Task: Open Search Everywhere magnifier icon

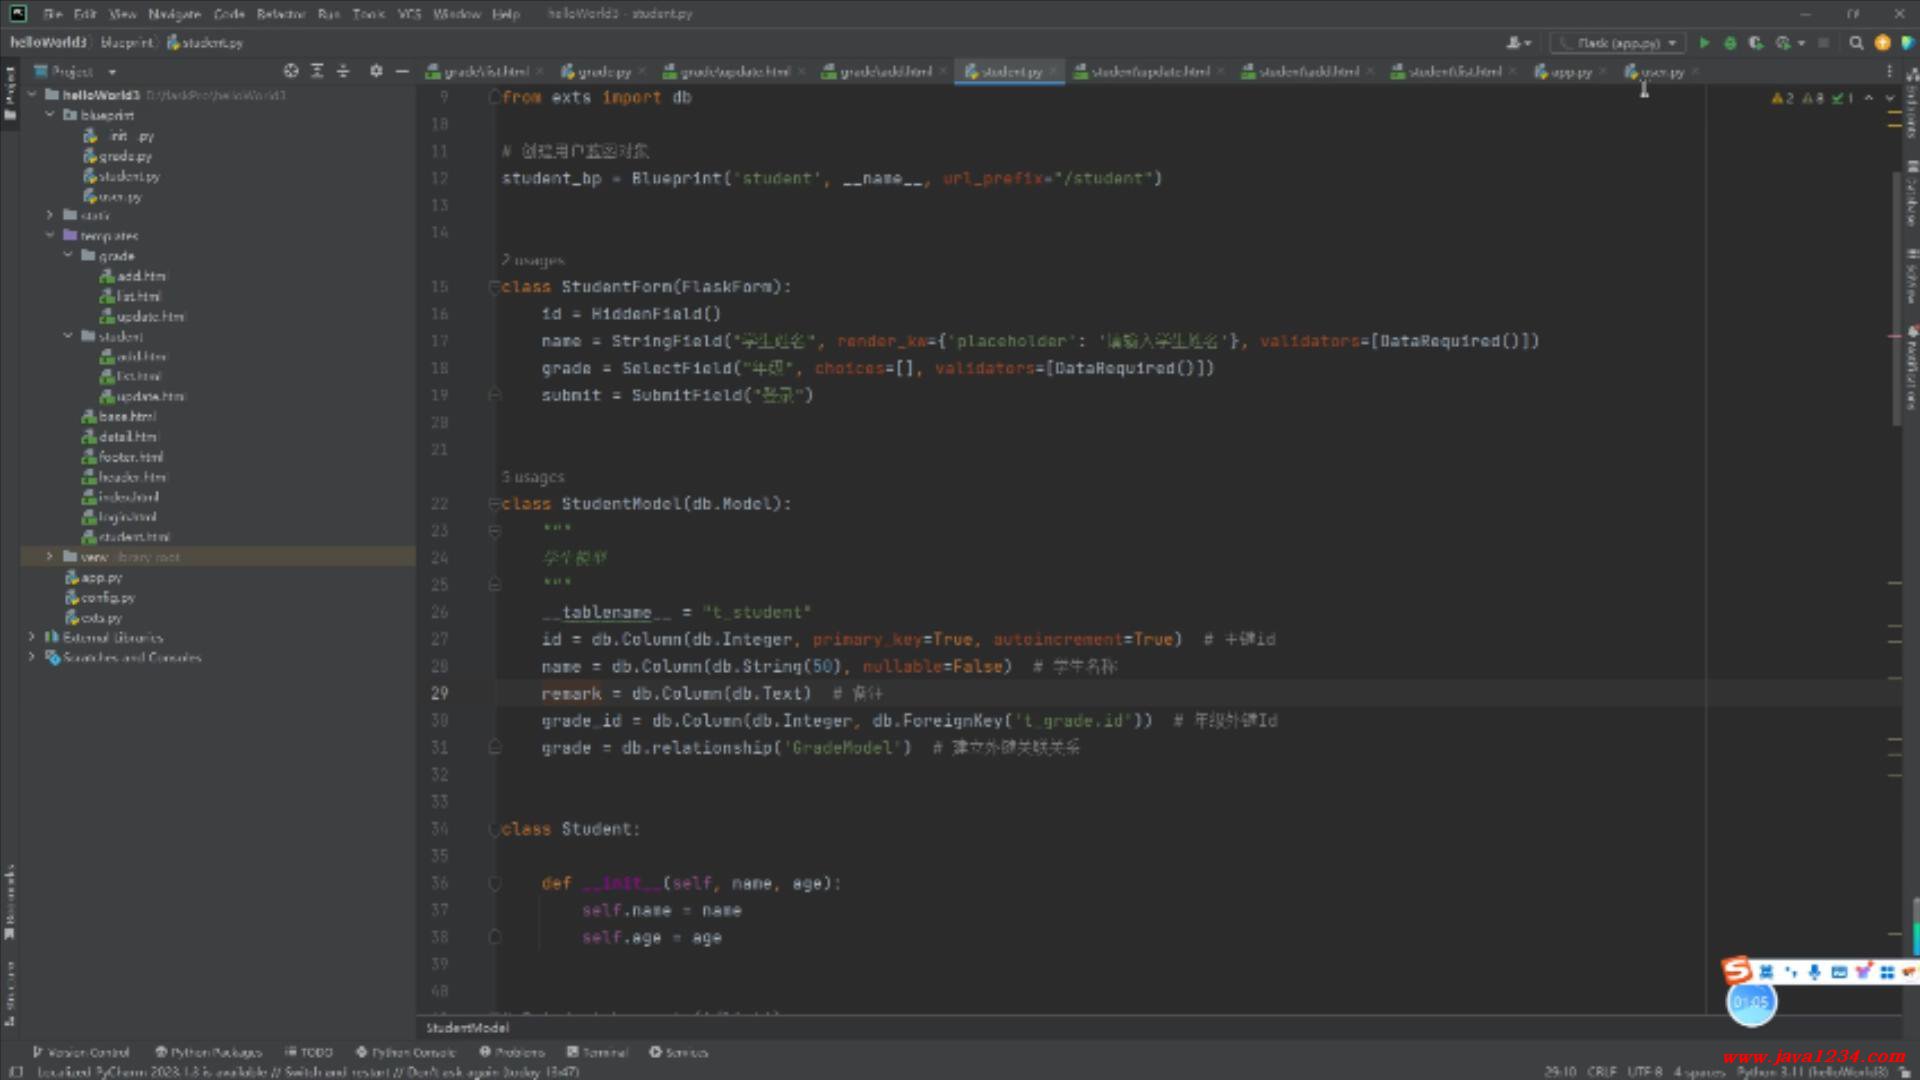Action: click(x=1856, y=43)
